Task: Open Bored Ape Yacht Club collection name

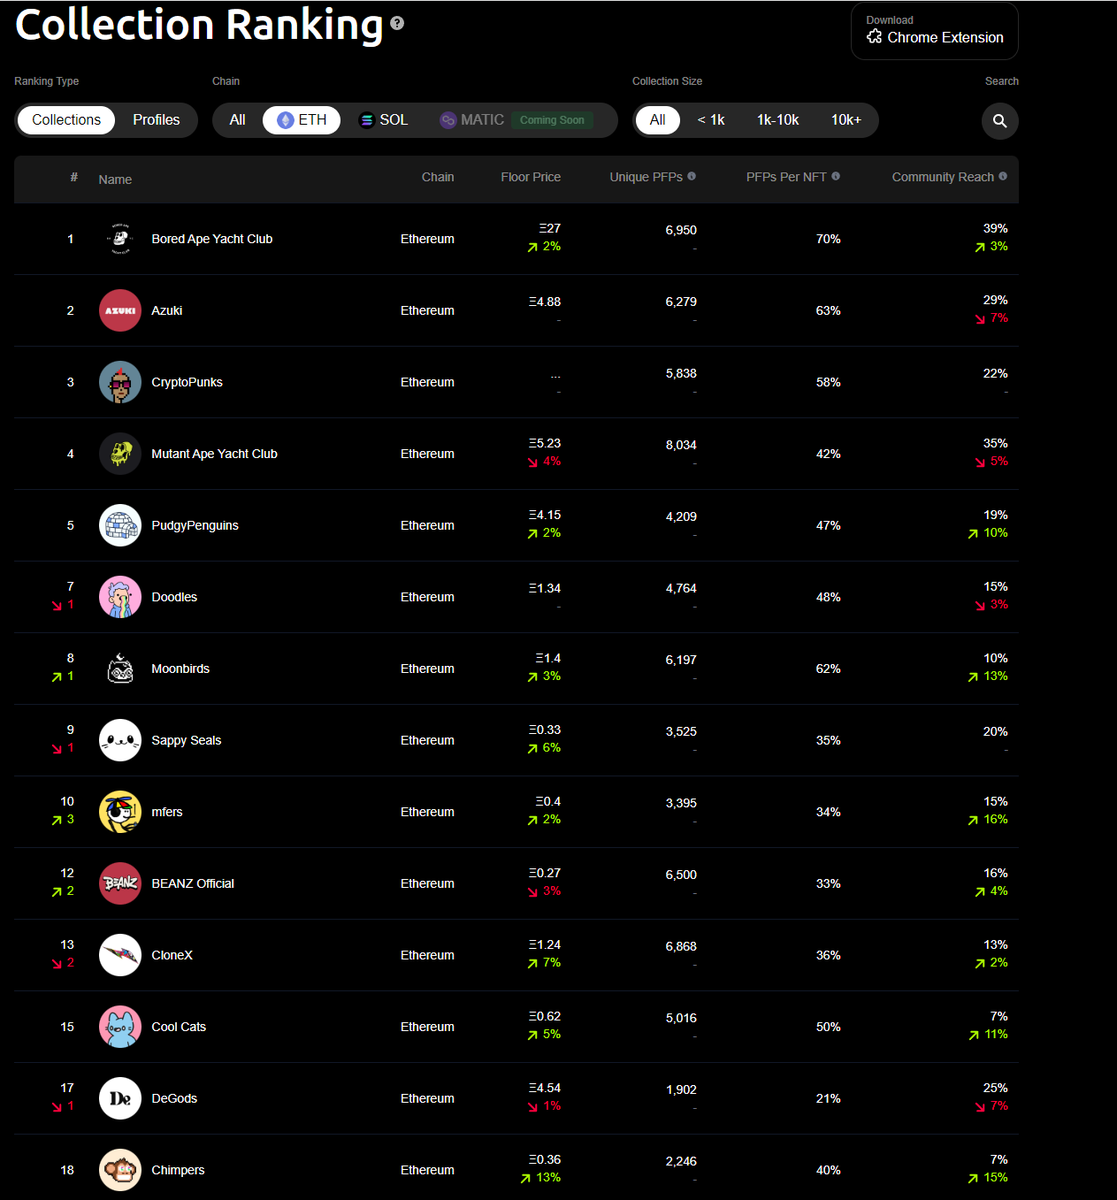Action: [x=212, y=239]
